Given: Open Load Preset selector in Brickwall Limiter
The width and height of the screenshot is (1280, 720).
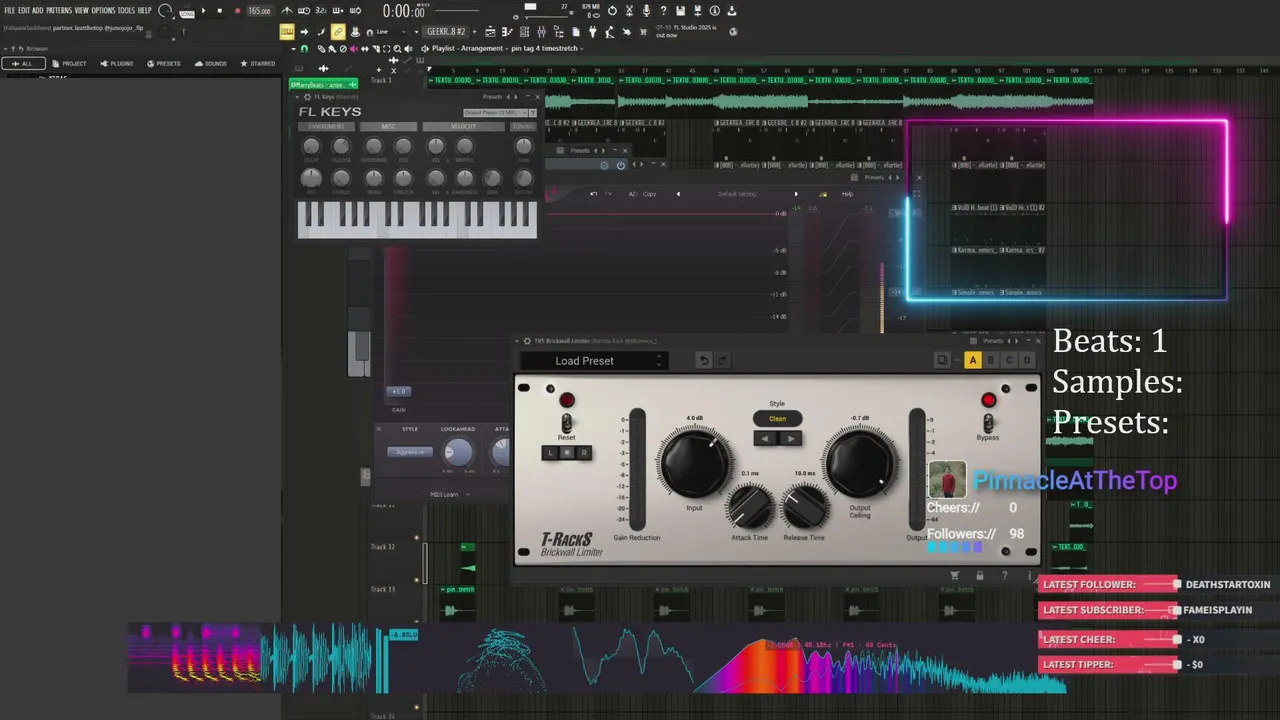Looking at the screenshot, I should tap(594, 361).
